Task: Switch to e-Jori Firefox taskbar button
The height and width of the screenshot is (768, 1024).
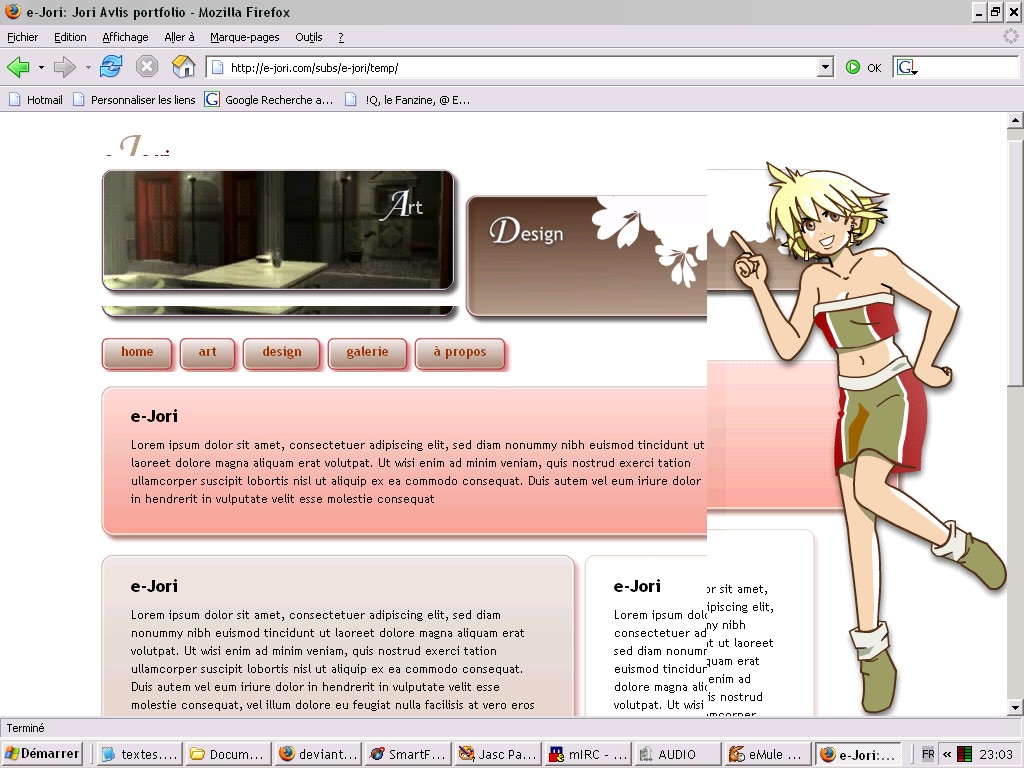Action: (858, 754)
